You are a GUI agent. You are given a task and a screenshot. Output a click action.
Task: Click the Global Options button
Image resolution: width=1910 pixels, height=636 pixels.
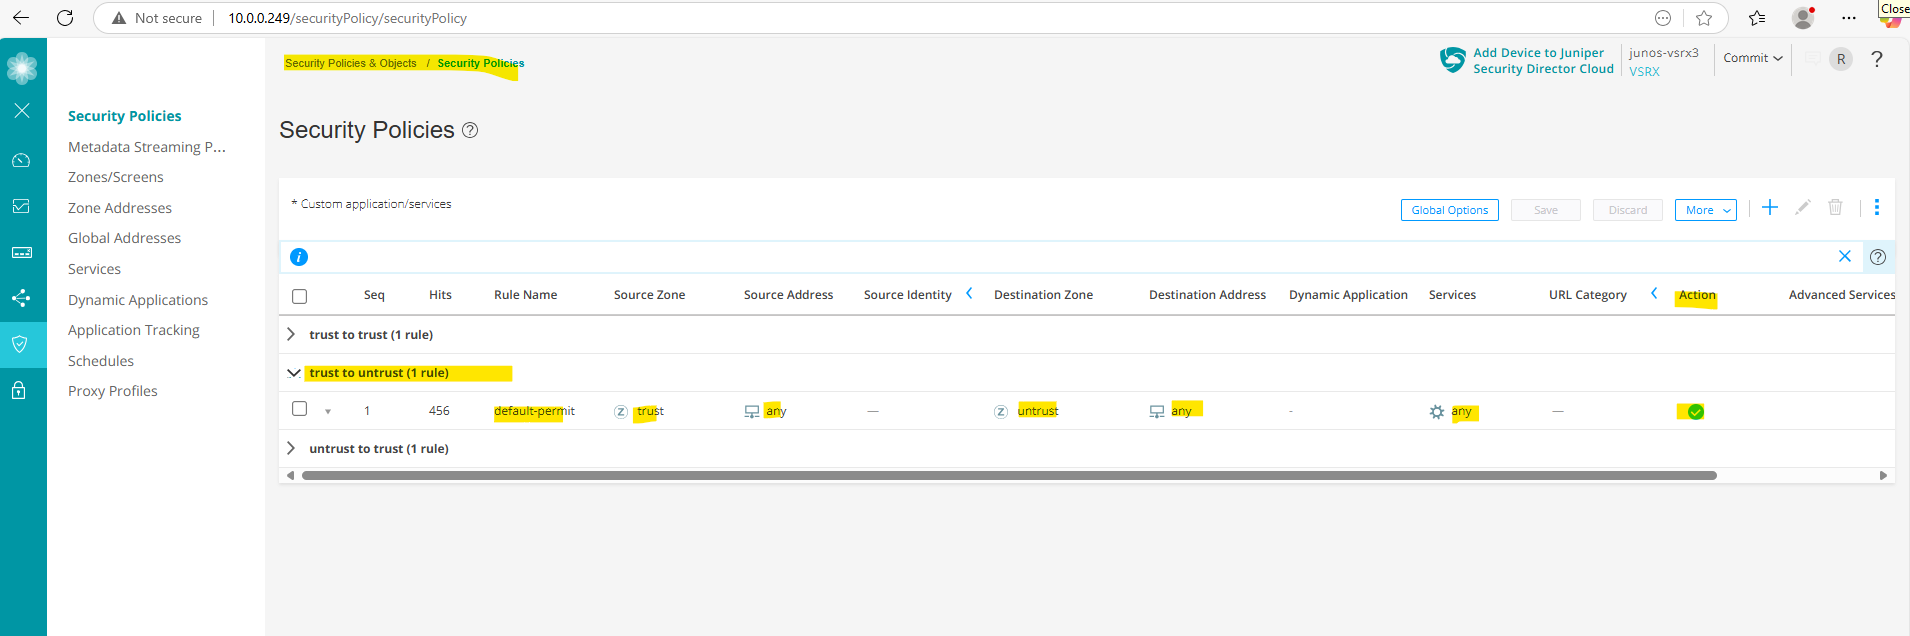click(1450, 210)
